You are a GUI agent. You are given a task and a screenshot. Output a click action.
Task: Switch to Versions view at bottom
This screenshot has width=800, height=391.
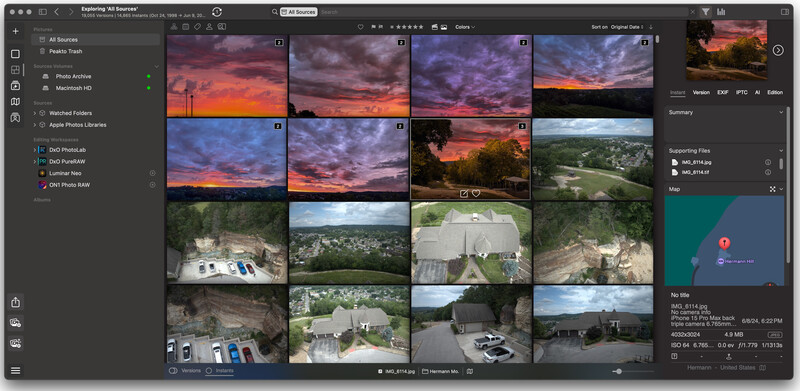pos(186,371)
